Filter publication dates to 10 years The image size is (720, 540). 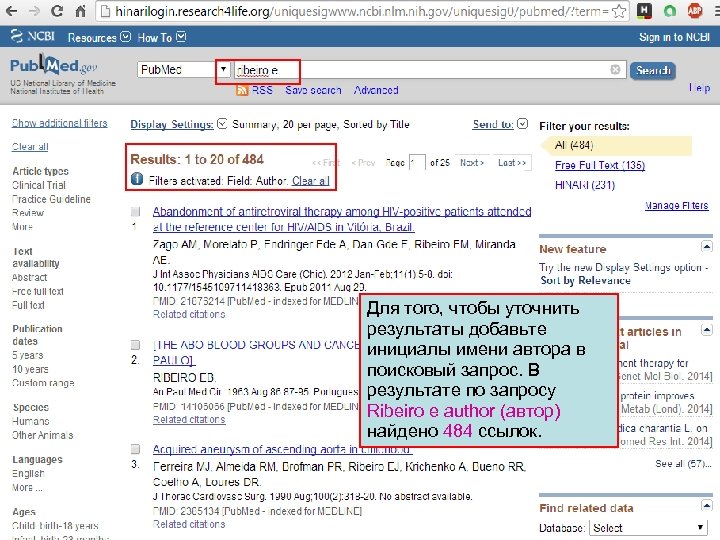click(30, 369)
